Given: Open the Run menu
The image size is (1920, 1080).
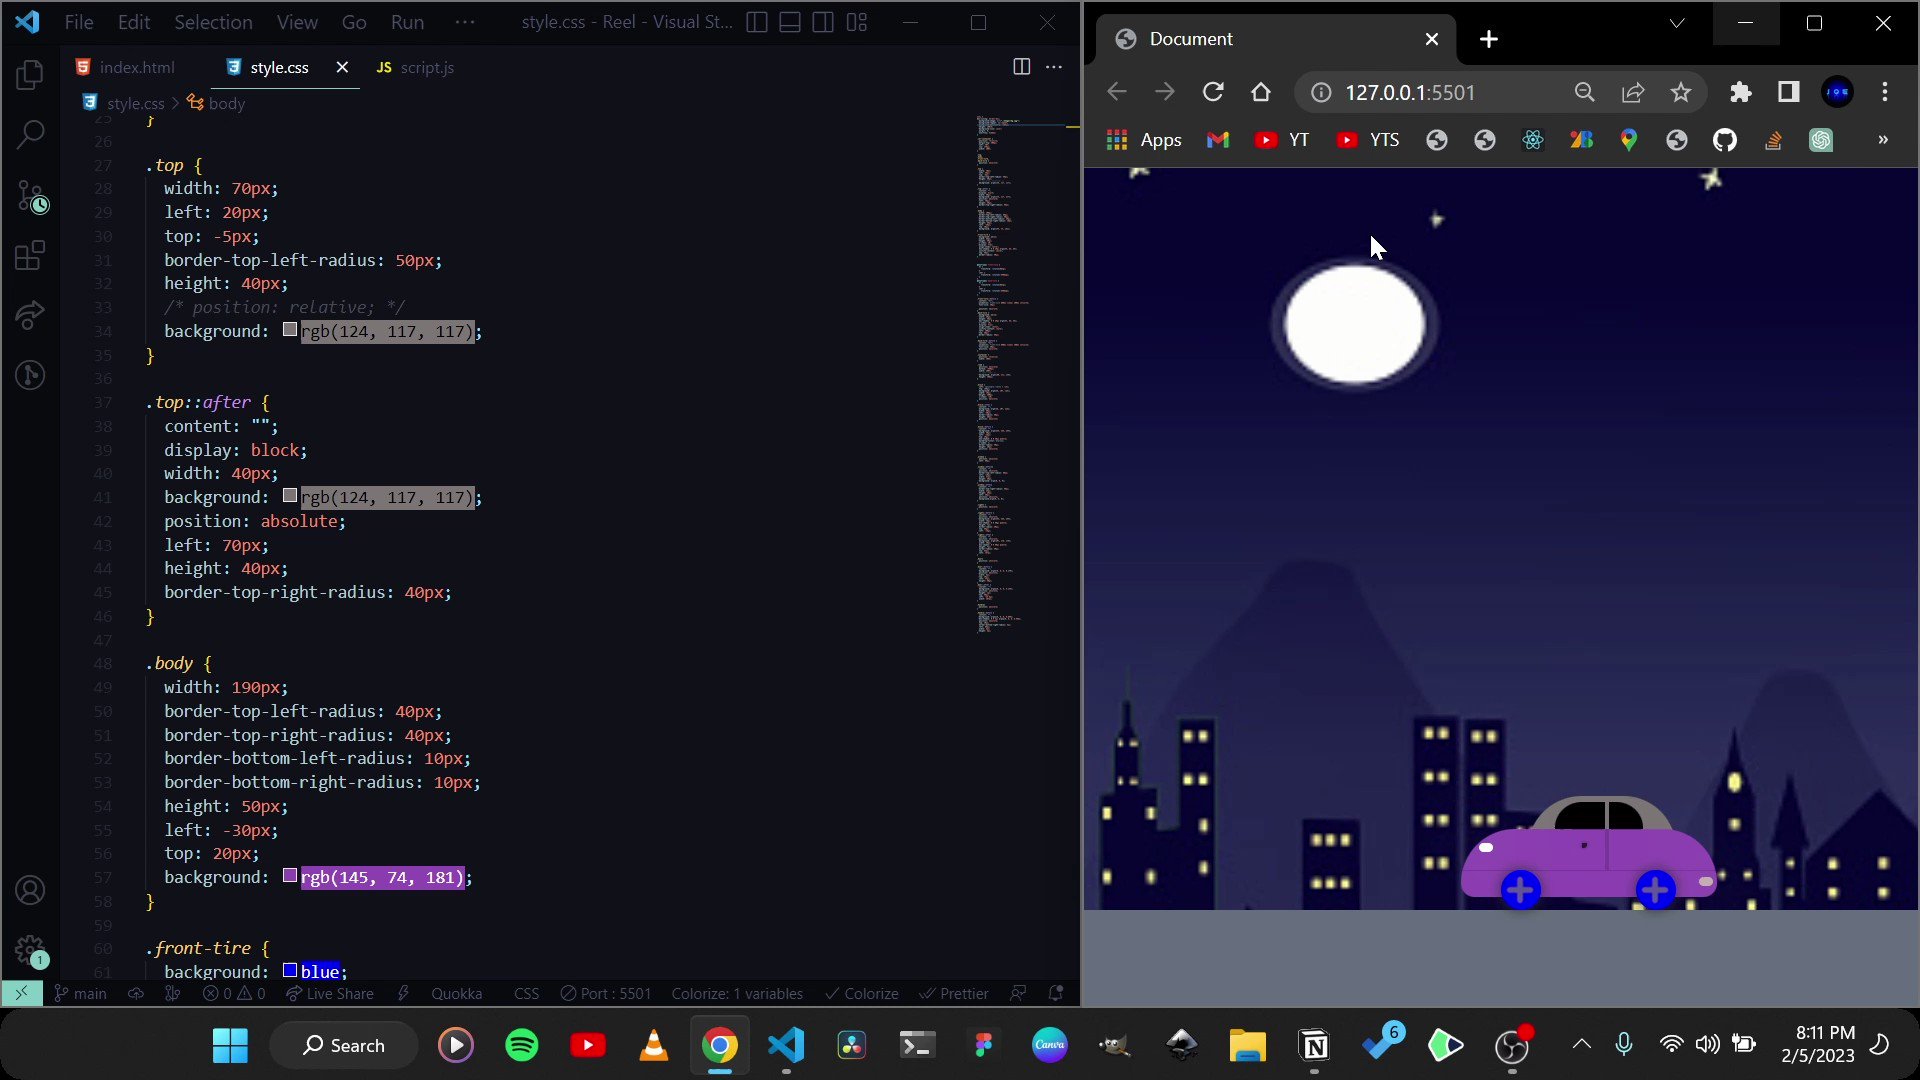Looking at the screenshot, I should [x=407, y=22].
